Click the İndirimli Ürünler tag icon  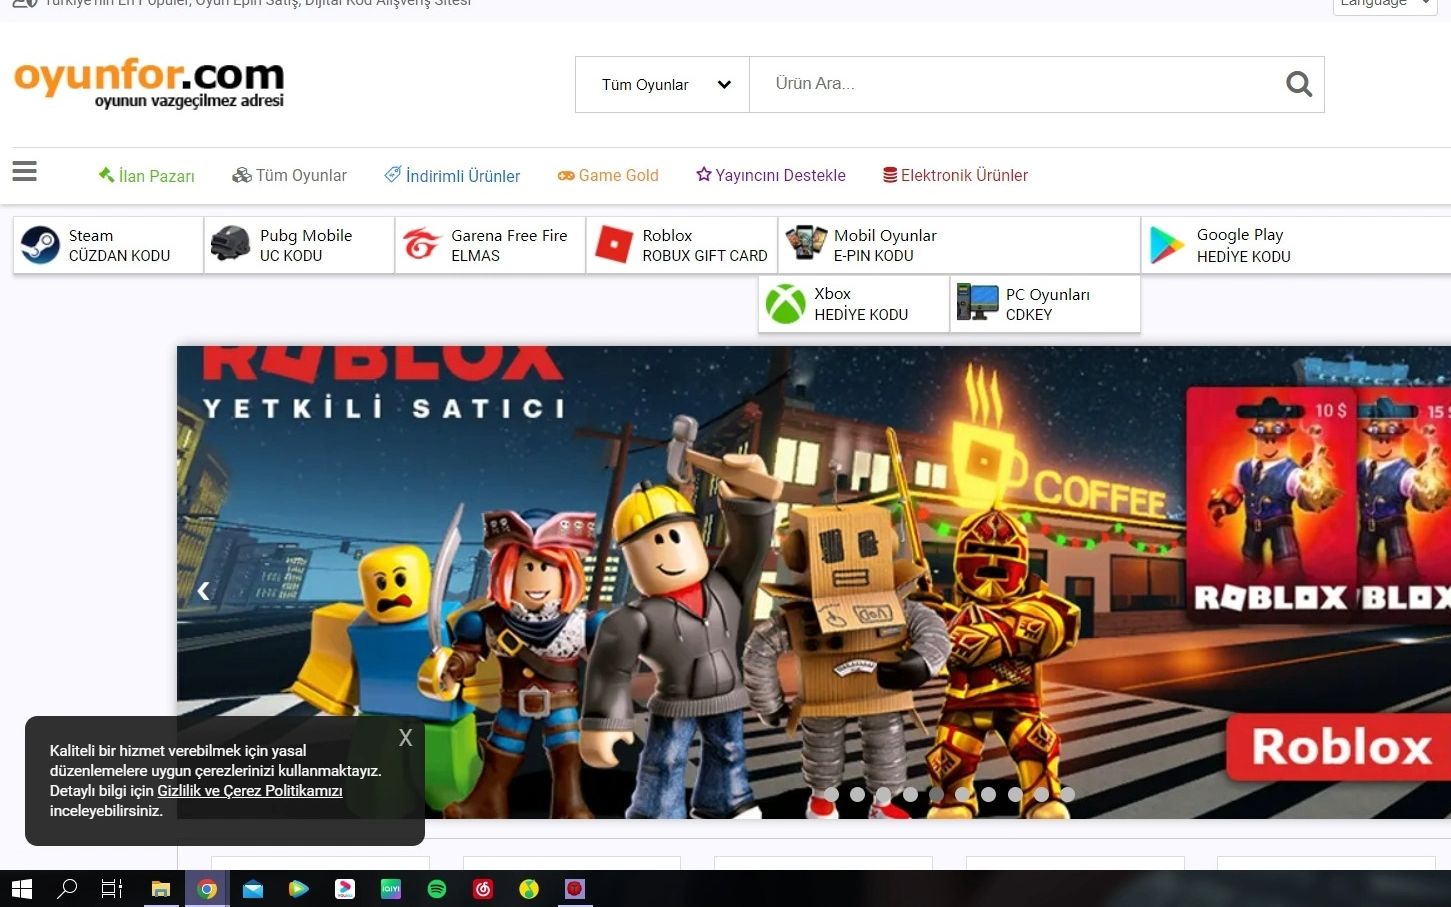point(393,174)
